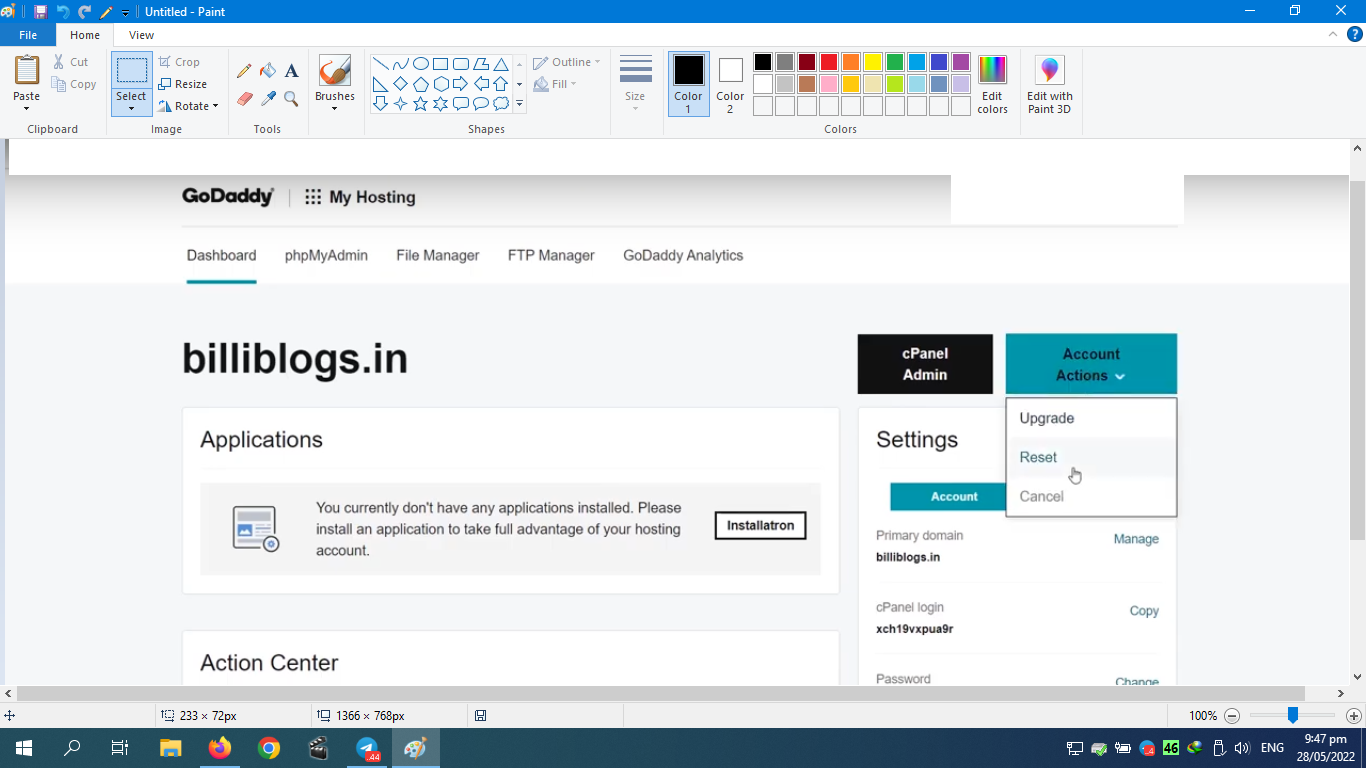
Task: Launch Edit with Paint 3D
Action: pyautogui.click(x=1049, y=85)
